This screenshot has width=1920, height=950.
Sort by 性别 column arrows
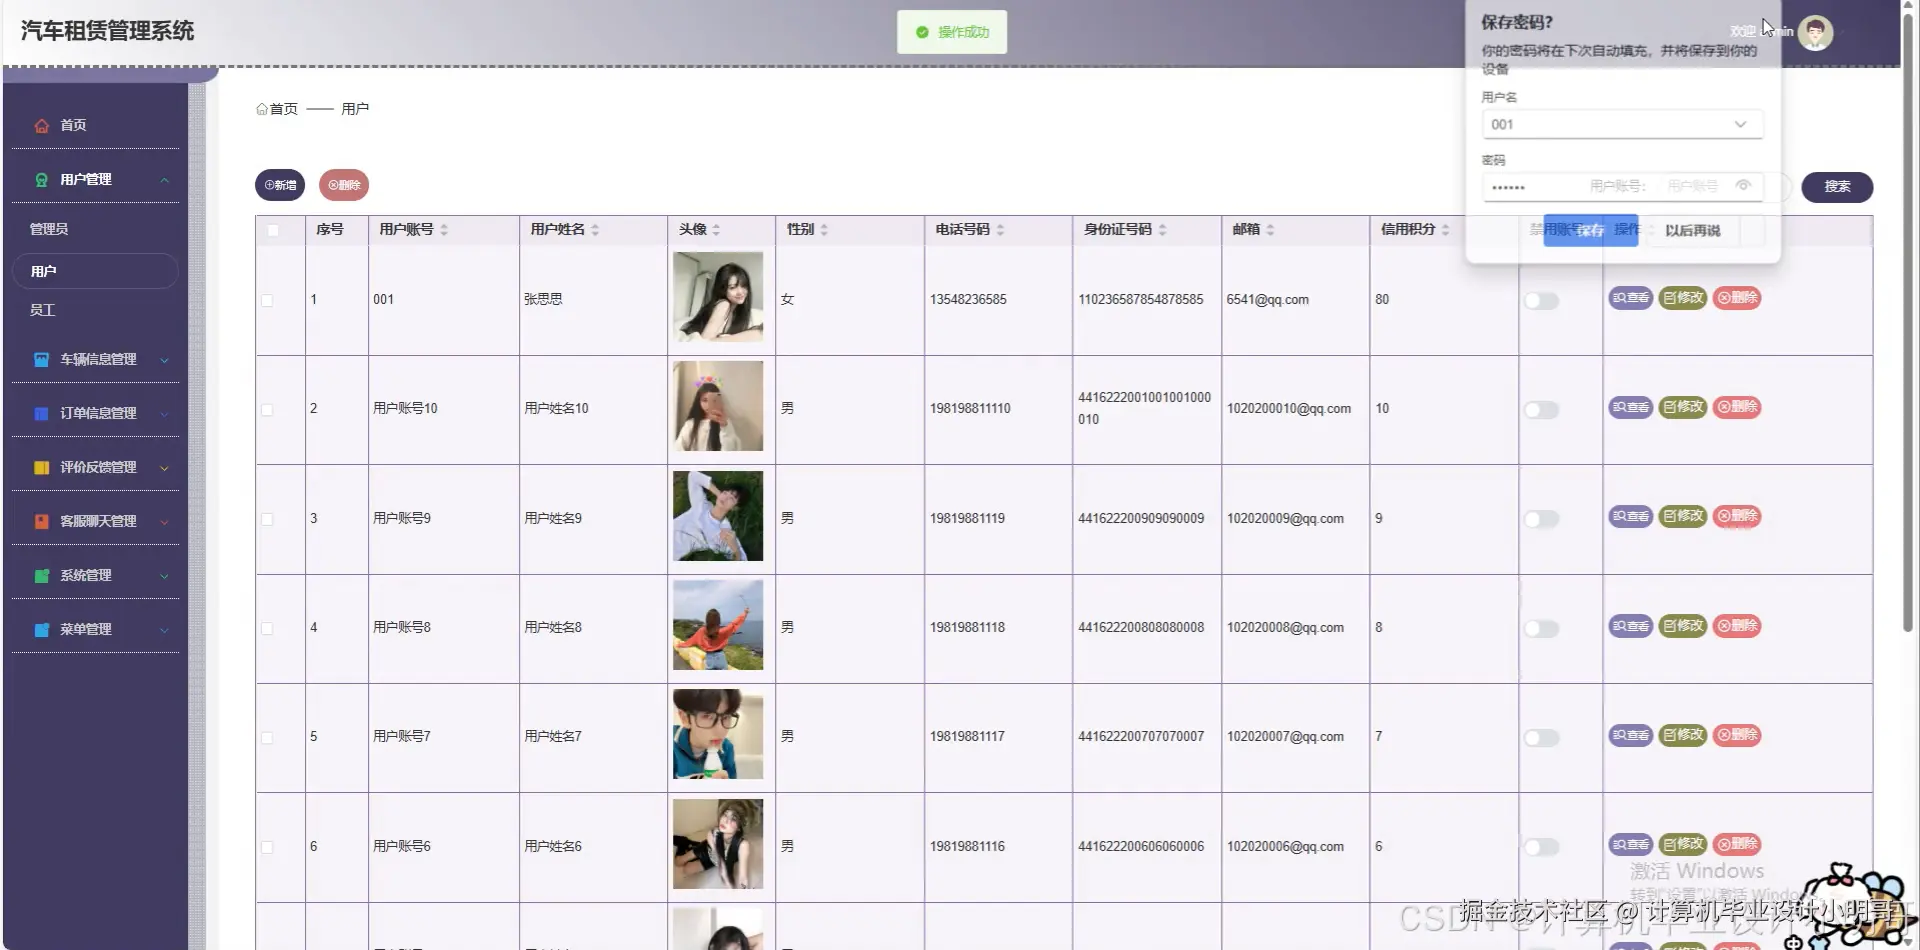824,230
